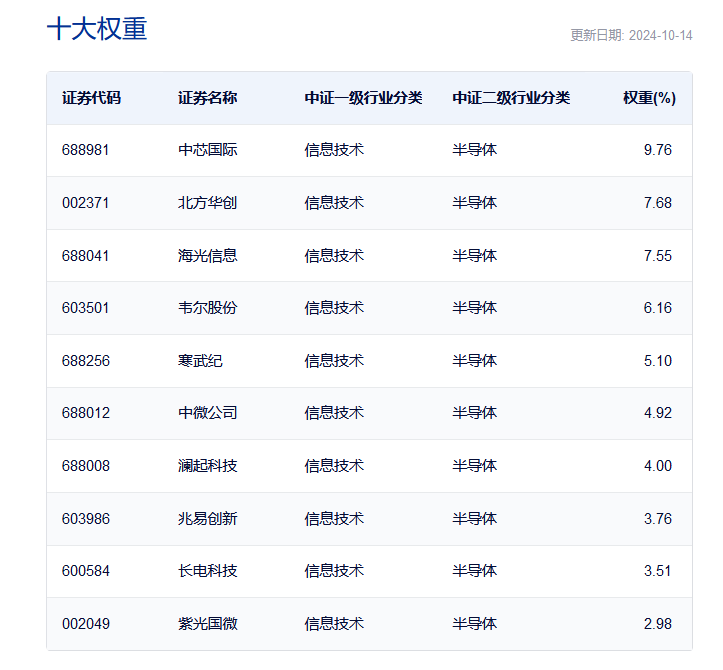Image resolution: width=723 pixels, height=670 pixels.
Task: Select security name 兆易创新
Action: click(207, 519)
